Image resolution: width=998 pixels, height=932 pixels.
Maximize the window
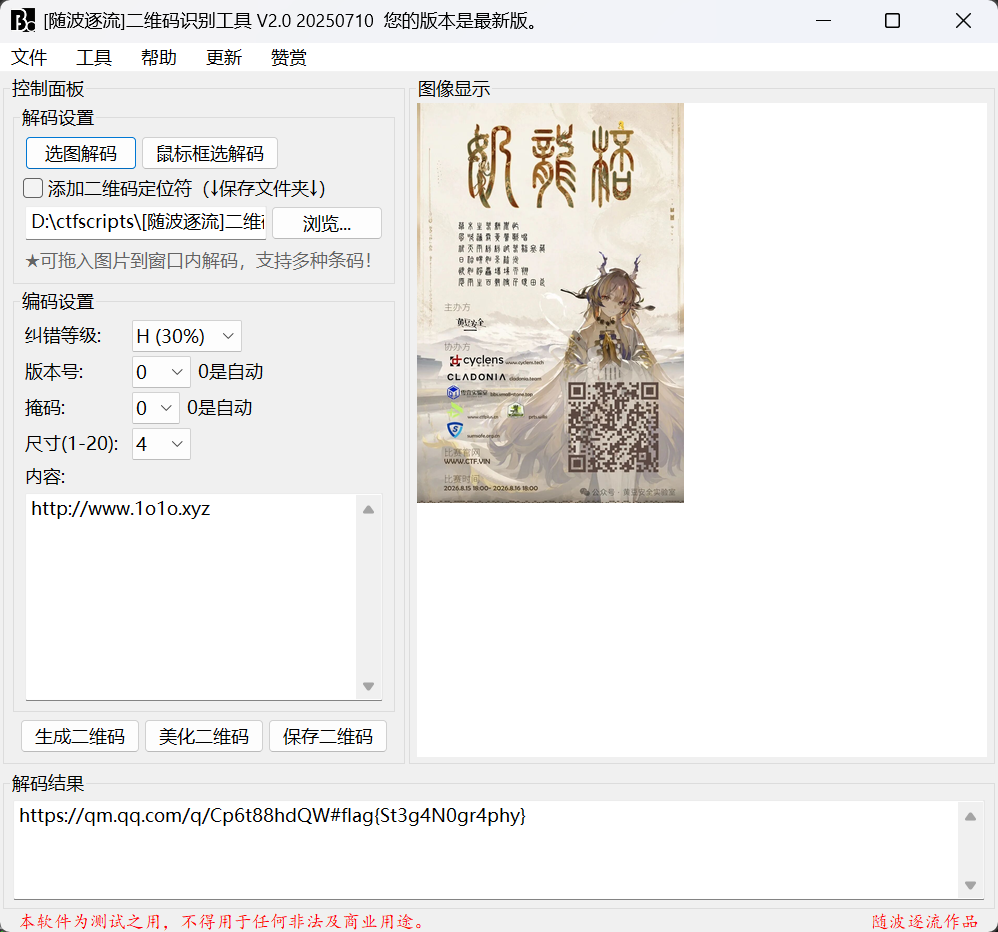pyautogui.click(x=892, y=21)
